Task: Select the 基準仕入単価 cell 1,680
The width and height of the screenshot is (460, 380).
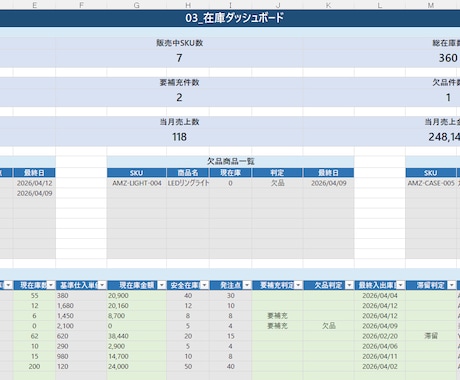Action: pyautogui.click(x=81, y=306)
